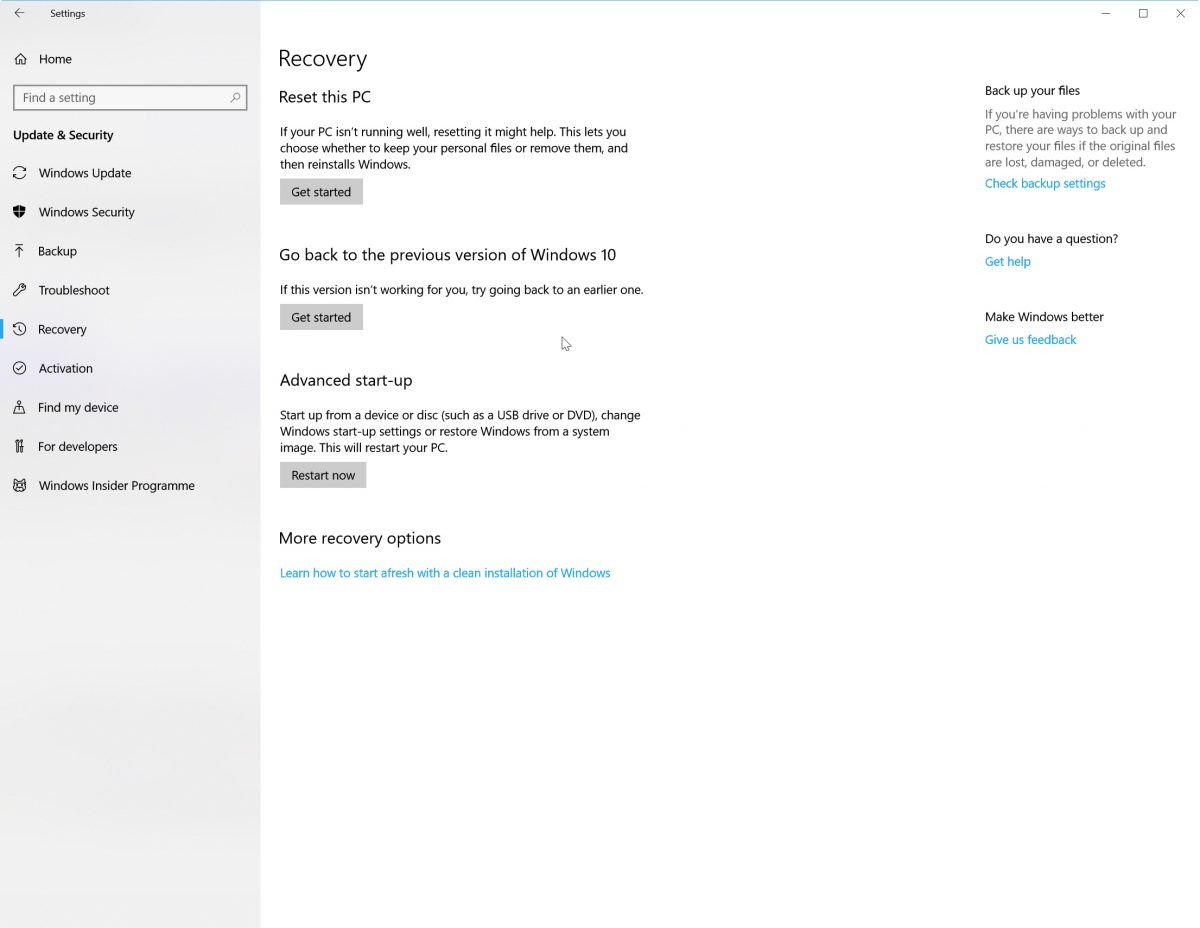Click Get started to go back to previous version
Viewport: 1200px width, 928px height.
[x=321, y=317]
